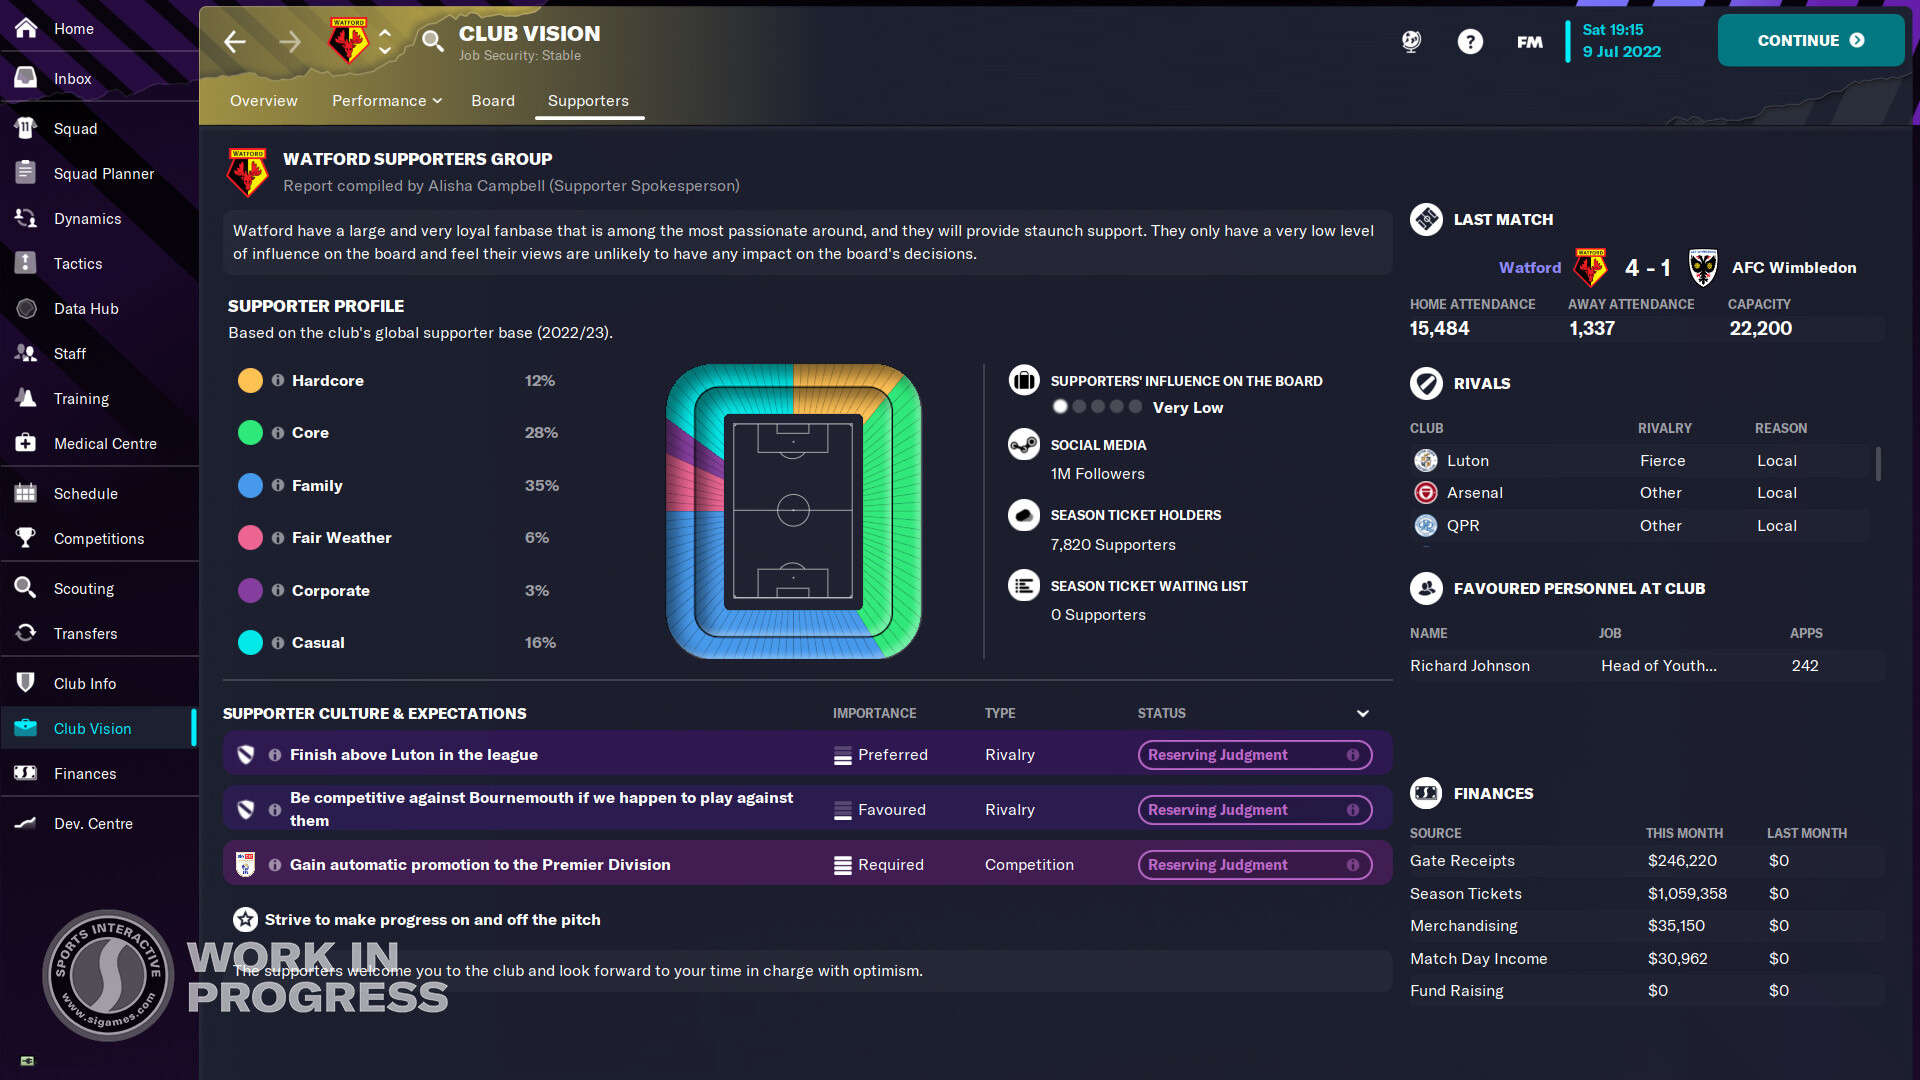Switch to the Overview tab
The image size is (1920, 1080).
click(262, 100)
